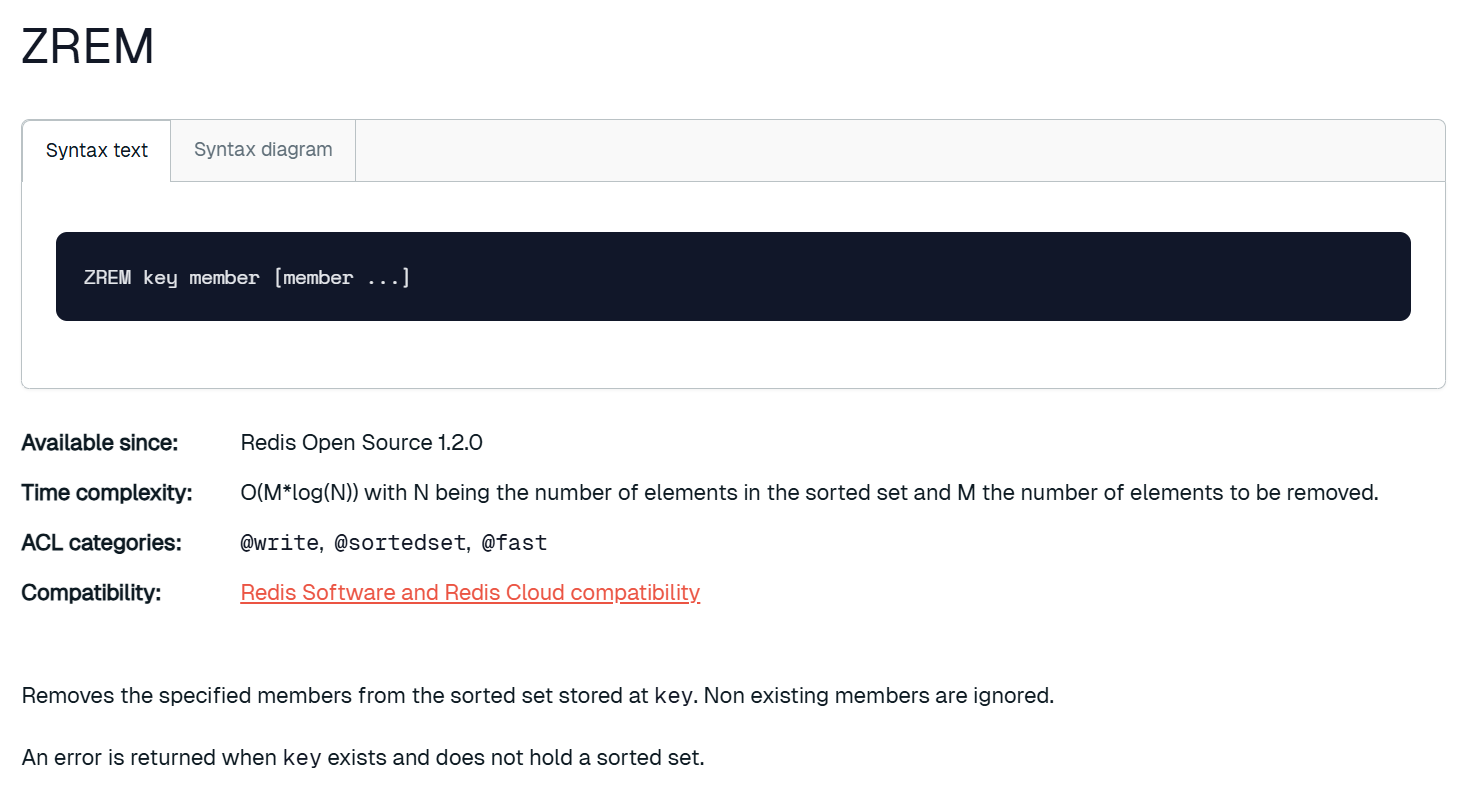Screen dimensions: 1470x794
Task: Click the ZREM page heading
Action: 88,47
